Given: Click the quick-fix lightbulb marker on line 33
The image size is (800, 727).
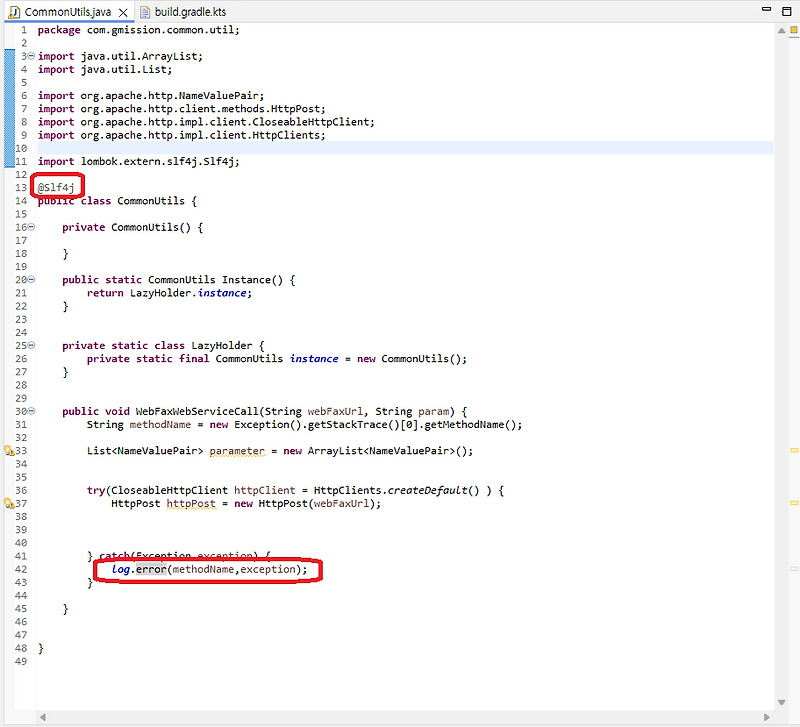Looking at the screenshot, I should coord(7,451).
